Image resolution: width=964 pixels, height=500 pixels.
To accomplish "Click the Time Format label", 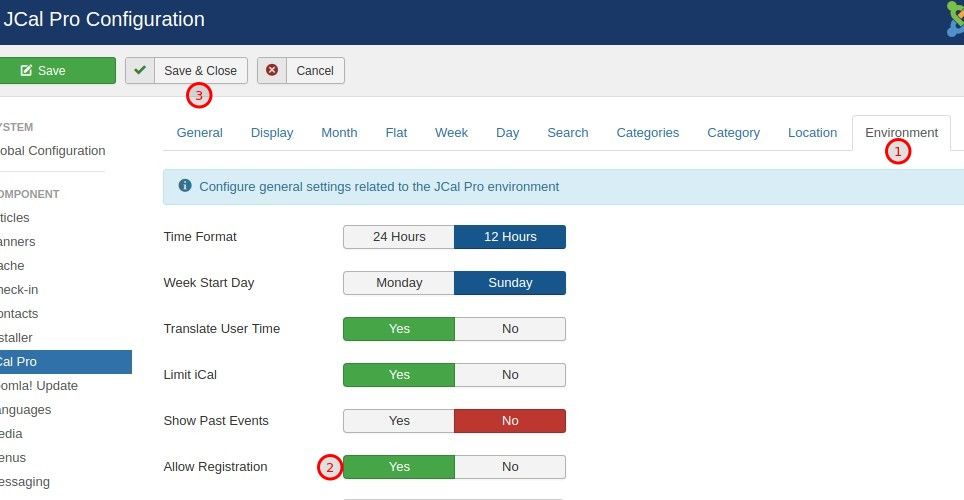I will coord(200,237).
